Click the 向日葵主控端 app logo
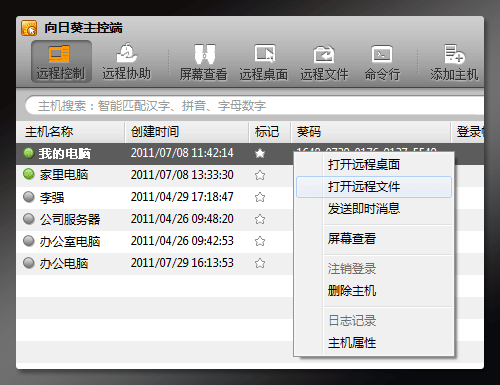Image resolution: width=500 pixels, height=385 pixels. tap(29, 28)
